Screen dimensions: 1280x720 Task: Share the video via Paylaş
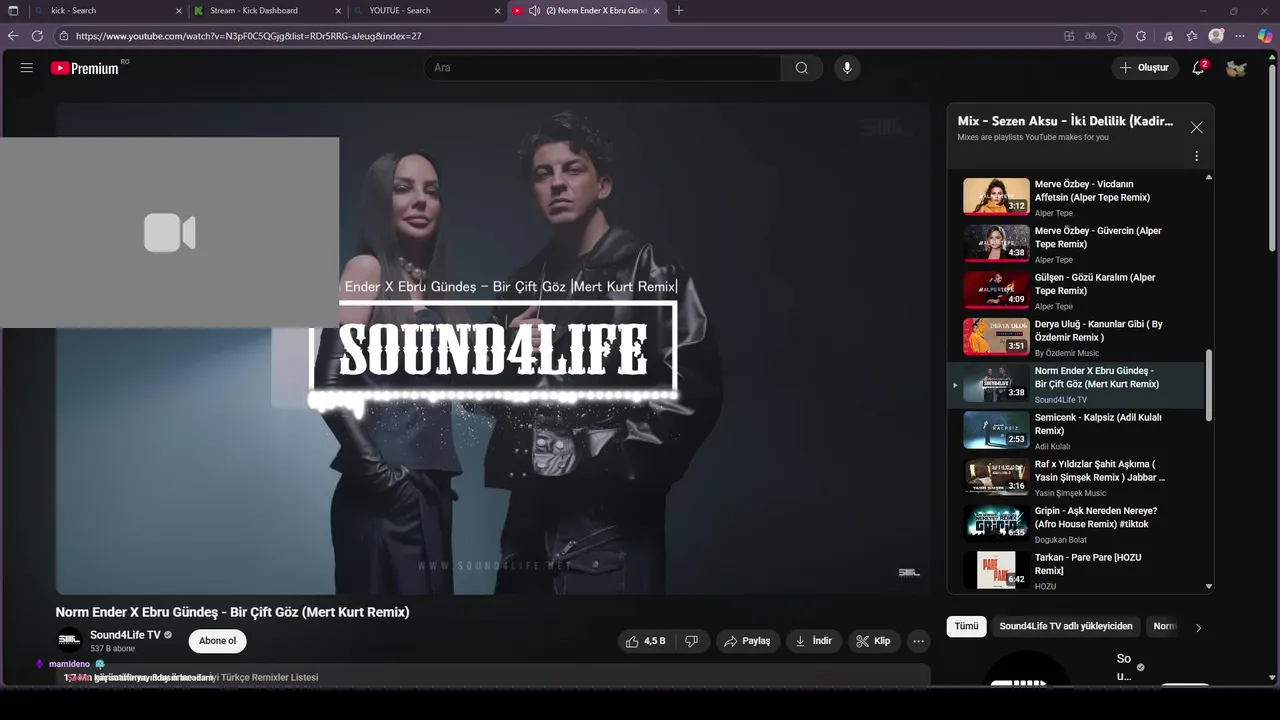[x=747, y=641]
